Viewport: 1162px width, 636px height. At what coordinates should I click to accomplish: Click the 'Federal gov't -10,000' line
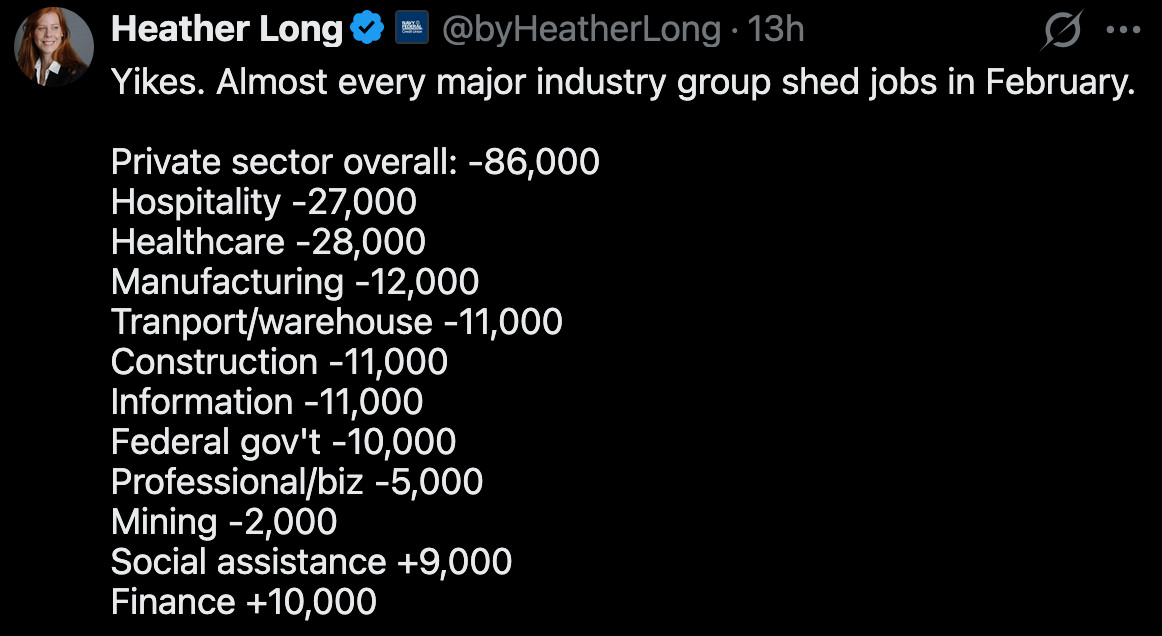click(x=284, y=442)
